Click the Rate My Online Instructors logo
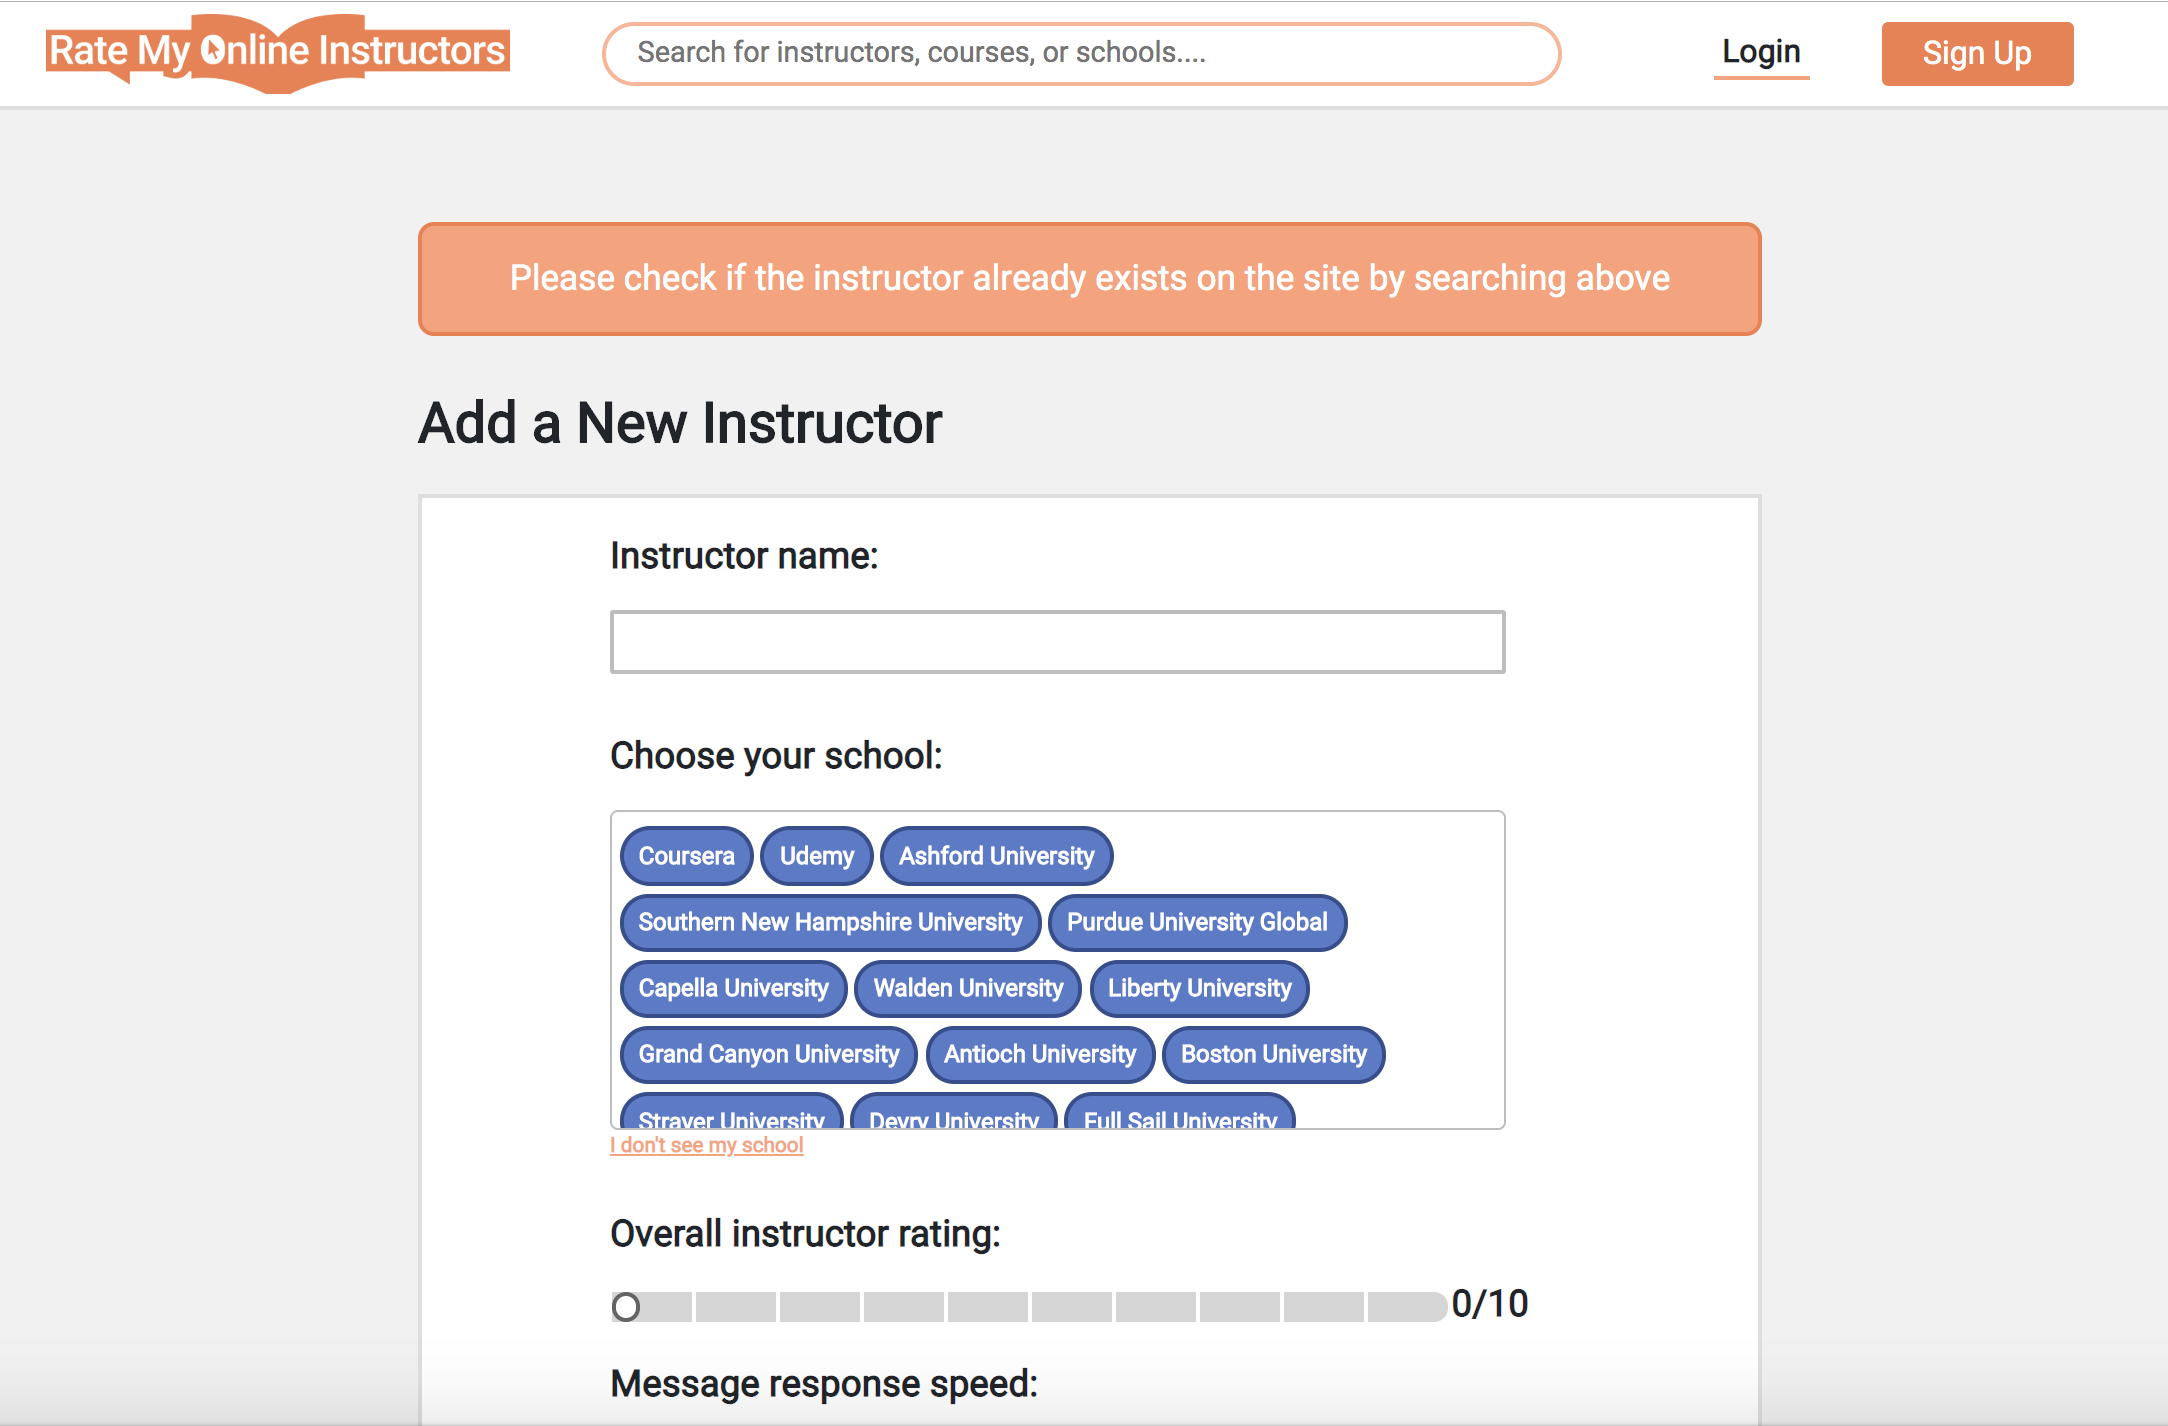 (277, 52)
